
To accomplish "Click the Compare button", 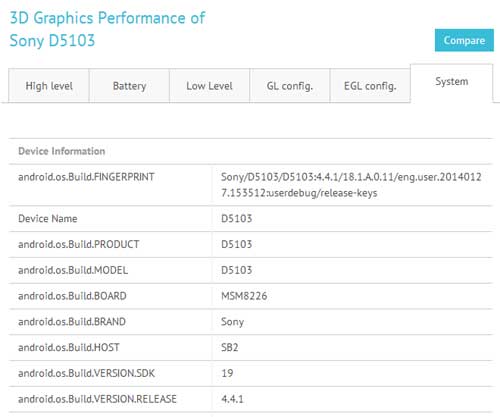I will (x=464, y=40).
